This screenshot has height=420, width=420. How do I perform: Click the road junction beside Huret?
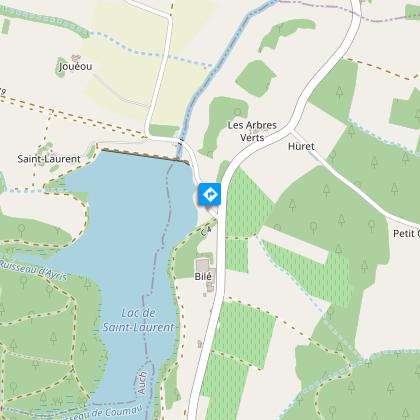coord(292,130)
